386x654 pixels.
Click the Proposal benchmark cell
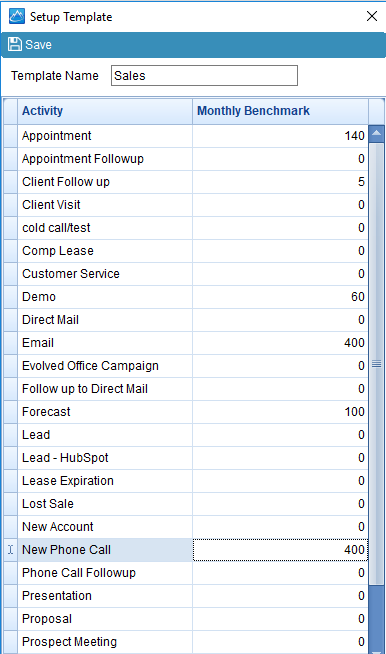click(x=280, y=619)
